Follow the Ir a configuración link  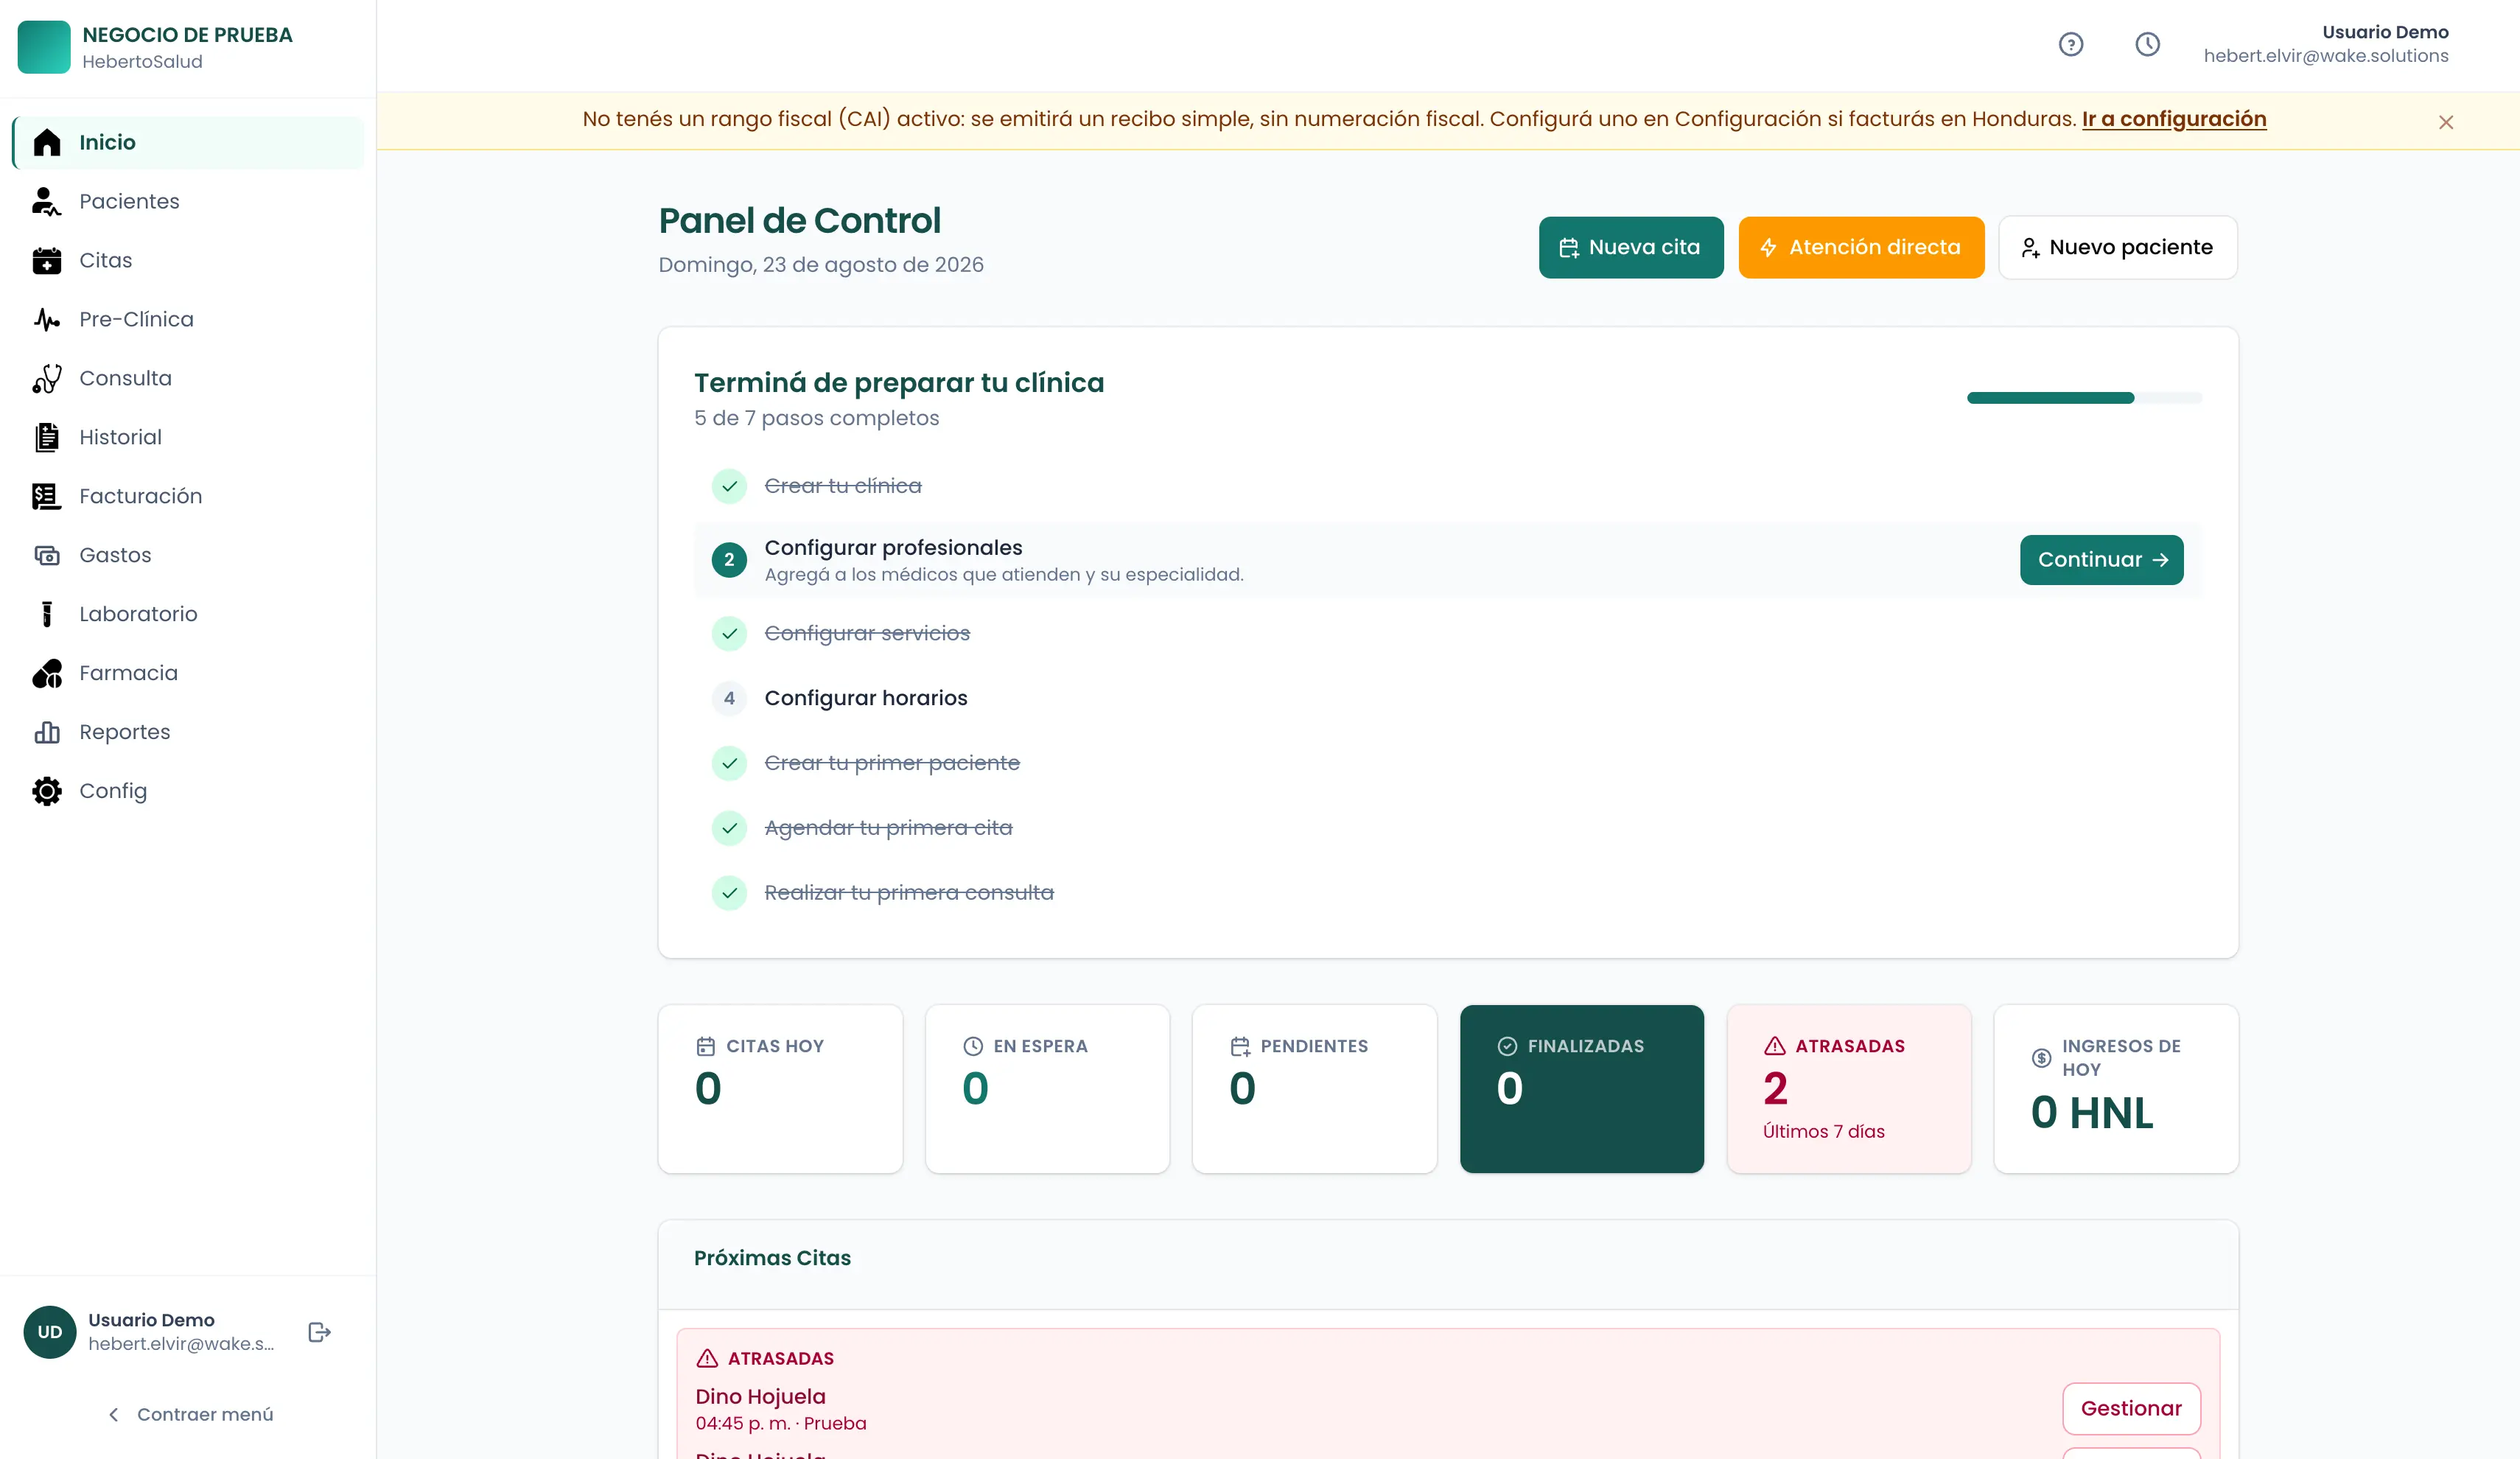click(2174, 119)
